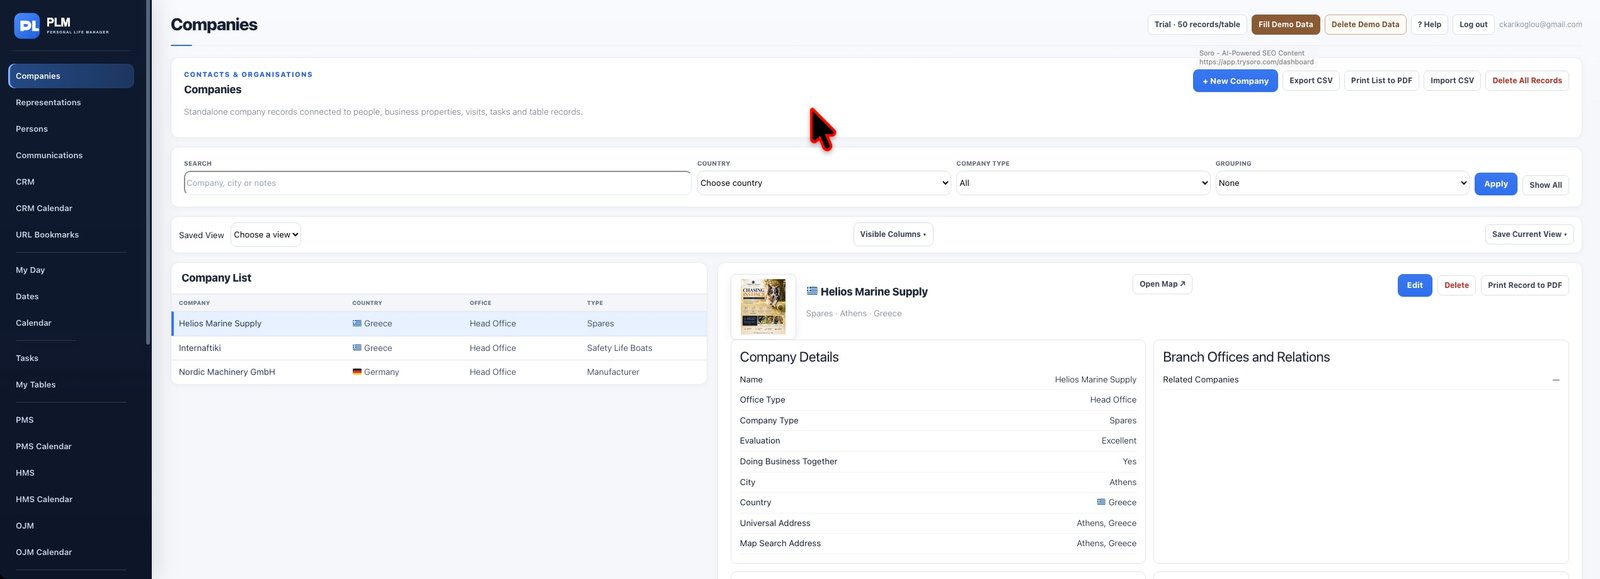Open URL Bookmarks in the sidebar

tap(47, 235)
